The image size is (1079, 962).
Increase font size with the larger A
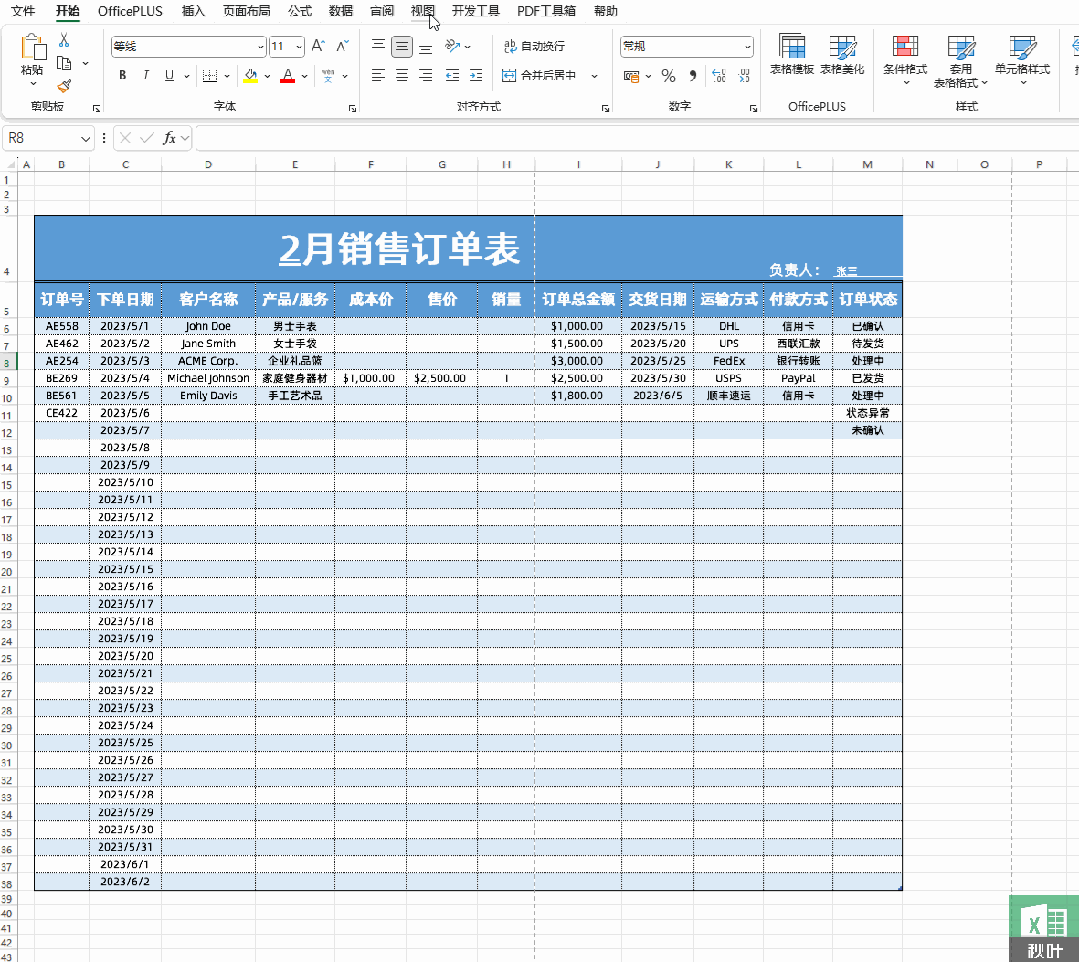point(318,46)
